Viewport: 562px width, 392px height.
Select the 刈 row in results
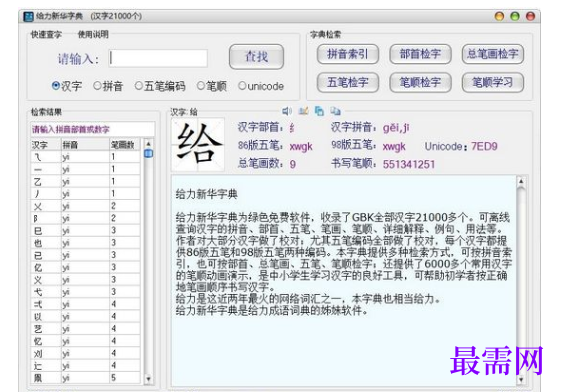[85, 353]
